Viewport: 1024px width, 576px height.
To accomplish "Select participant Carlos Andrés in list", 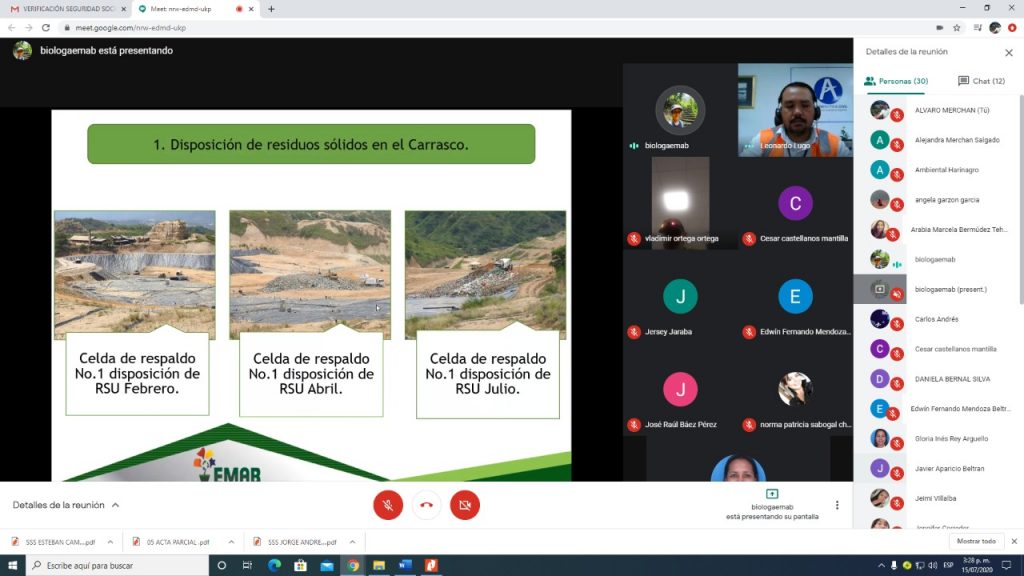I will [939, 319].
